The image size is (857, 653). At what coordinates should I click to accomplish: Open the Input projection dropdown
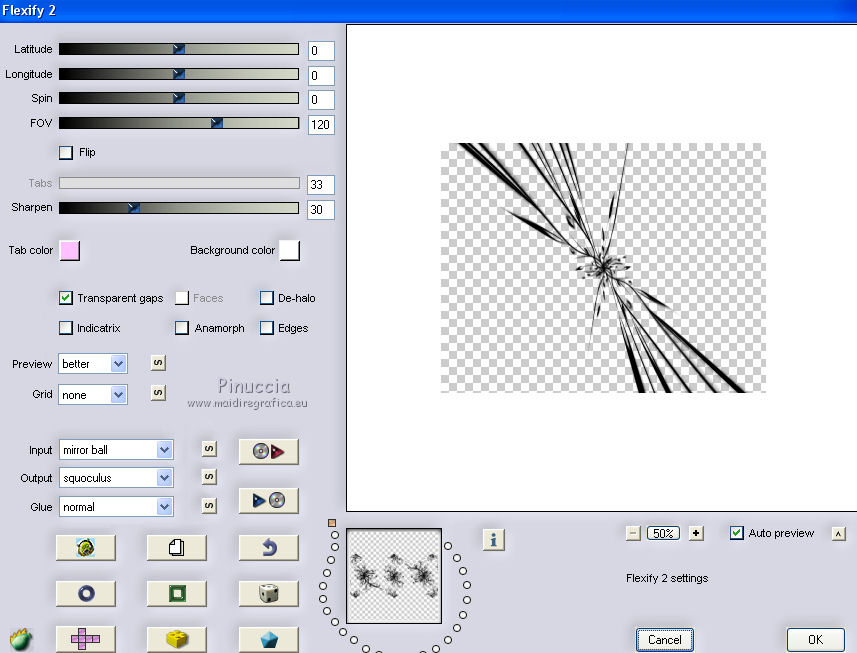(116, 450)
